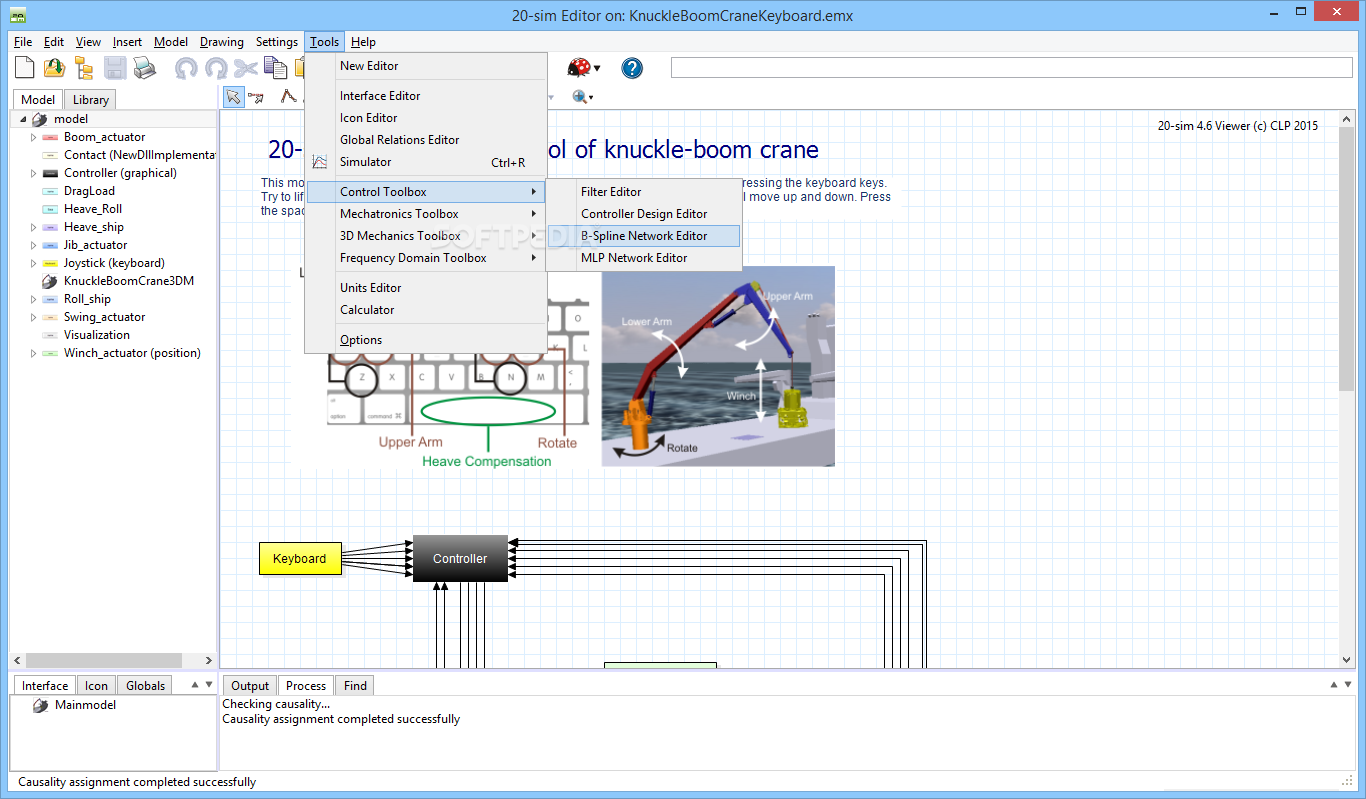Click the Open file folder icon
The image size is (1366, 799).
pos(54,68)
